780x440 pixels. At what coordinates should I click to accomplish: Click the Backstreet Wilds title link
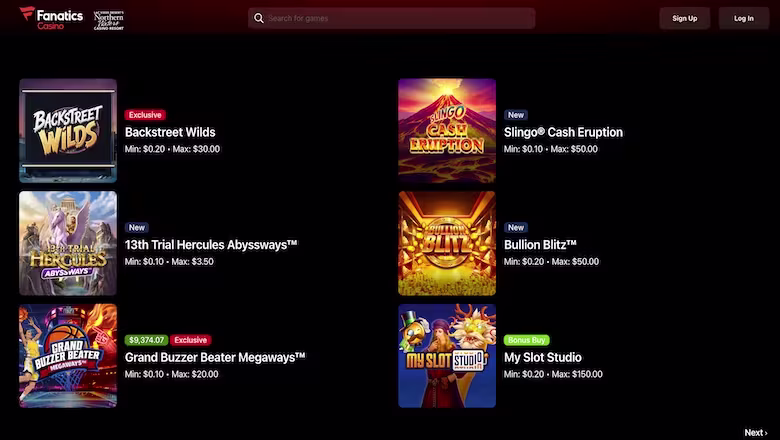(x=170, y=132)
